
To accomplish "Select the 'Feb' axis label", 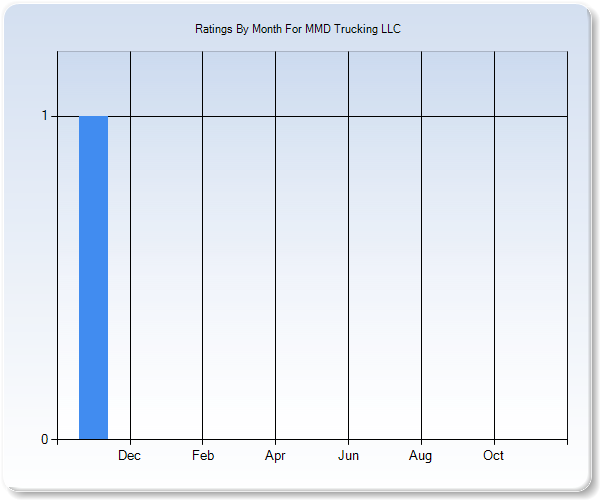I will tap(203, 456).
